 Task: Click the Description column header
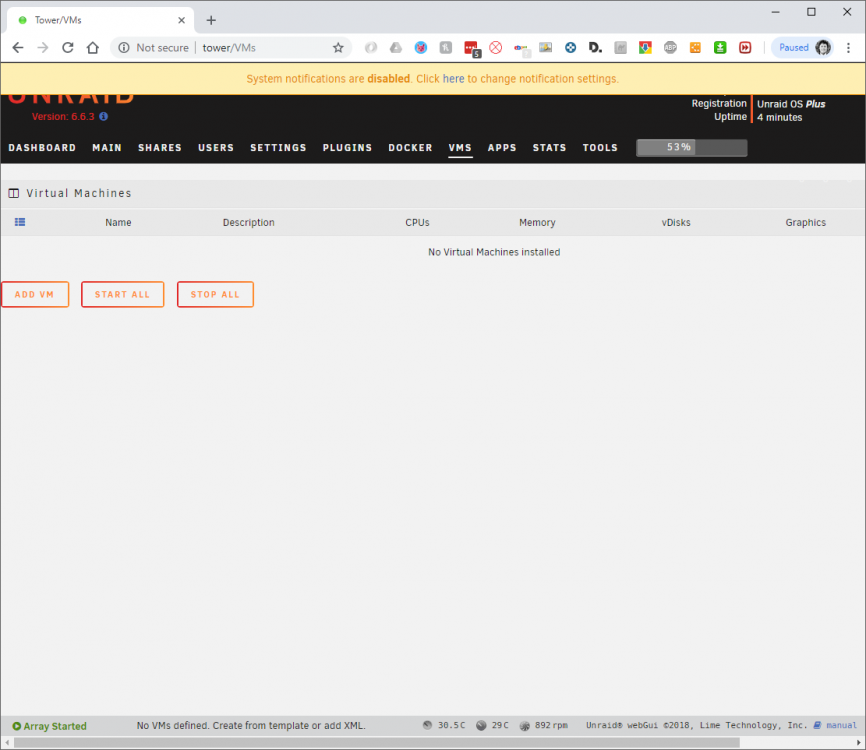tap(249, 223)
